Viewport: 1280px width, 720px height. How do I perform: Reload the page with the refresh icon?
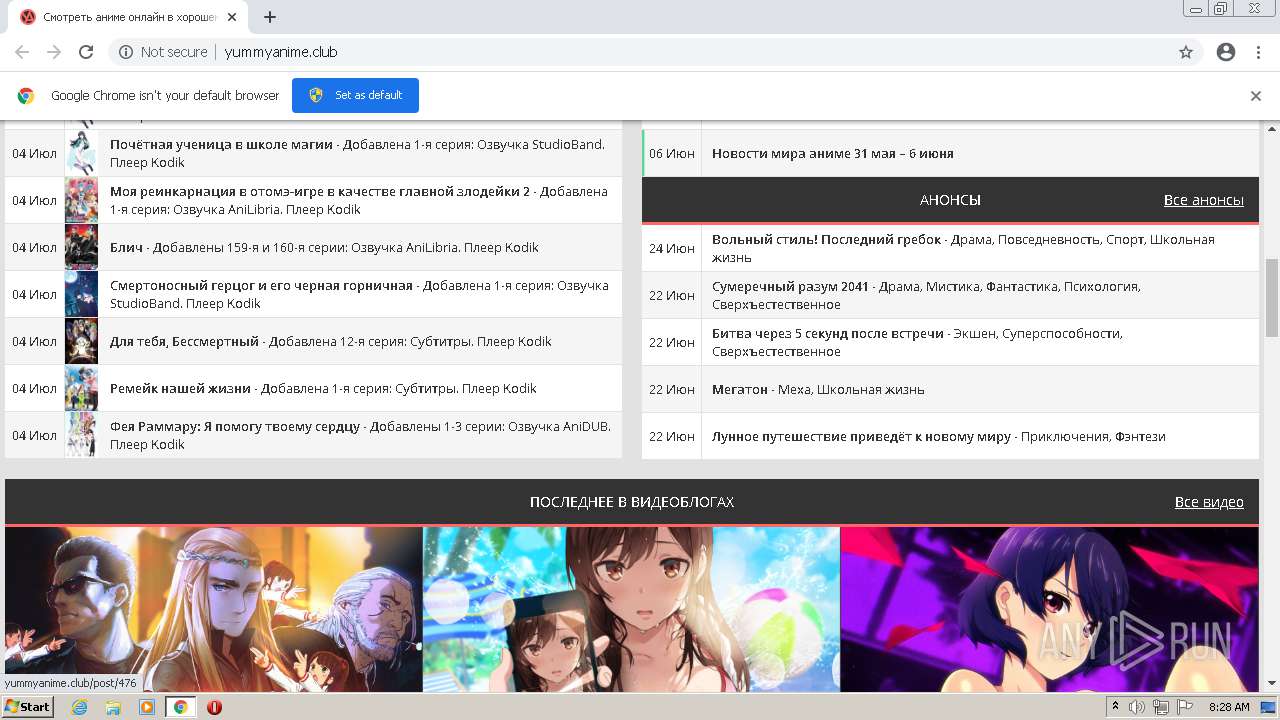click(86, 52)
